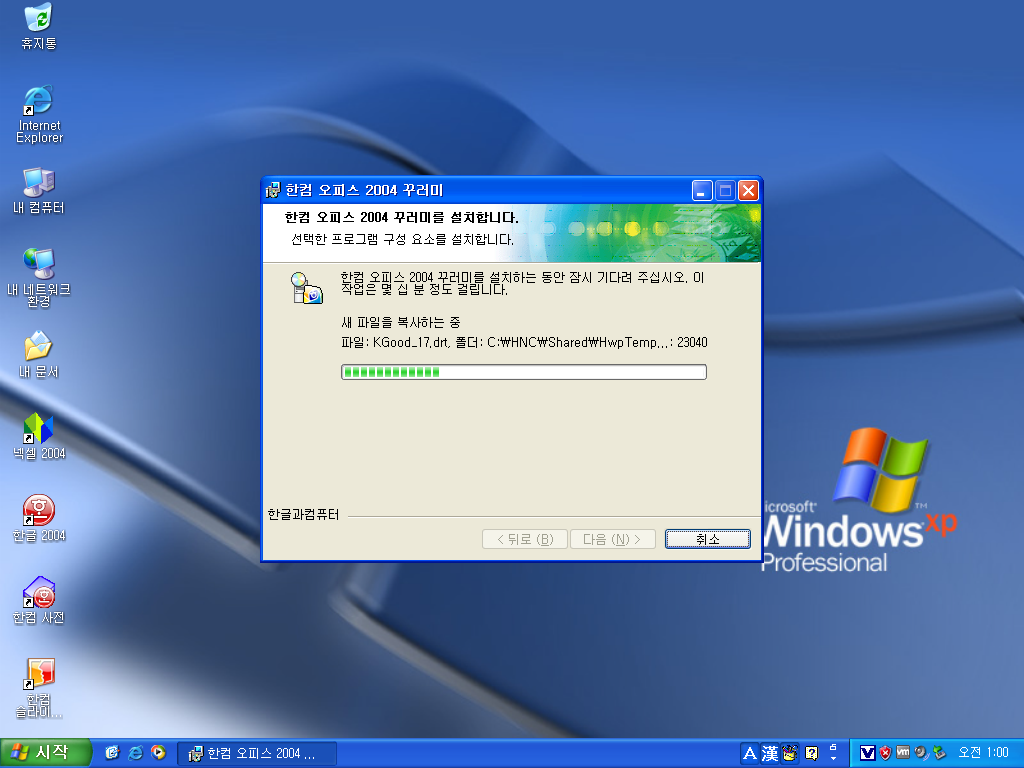Open the volume speaker tray icon

921,753
